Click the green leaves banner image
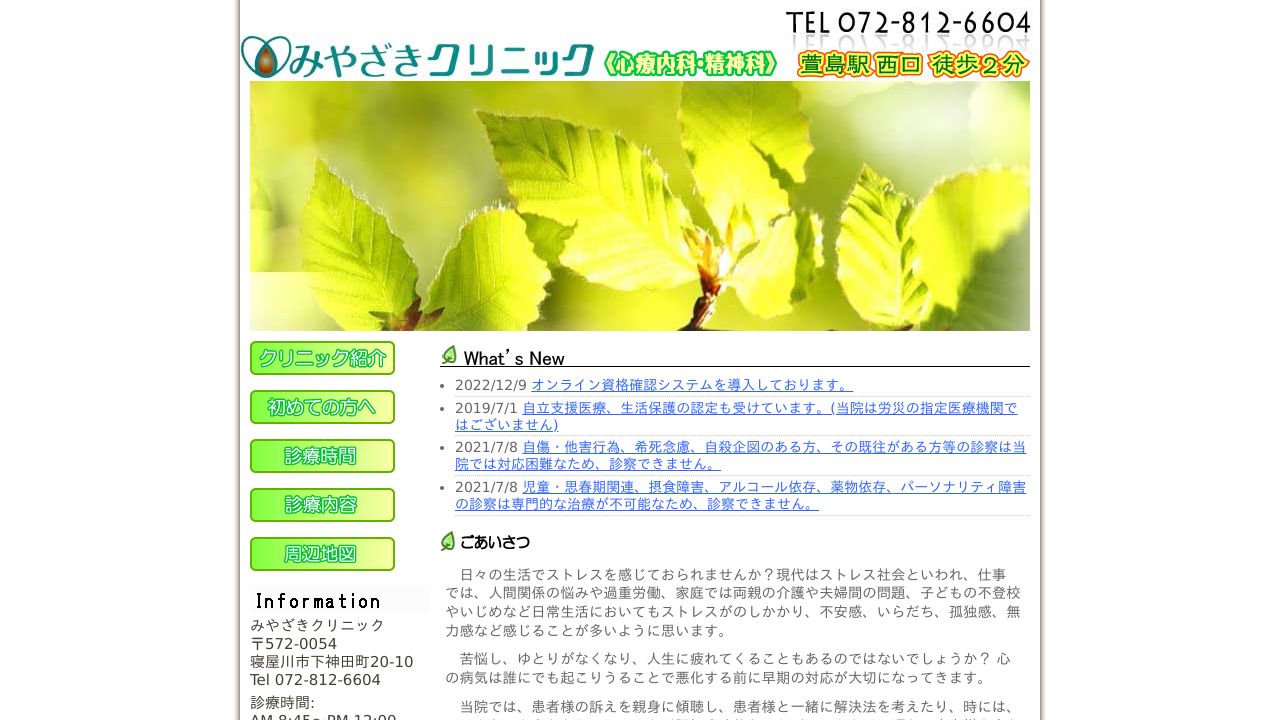1280x720 pixels. [x=640, y=206]
